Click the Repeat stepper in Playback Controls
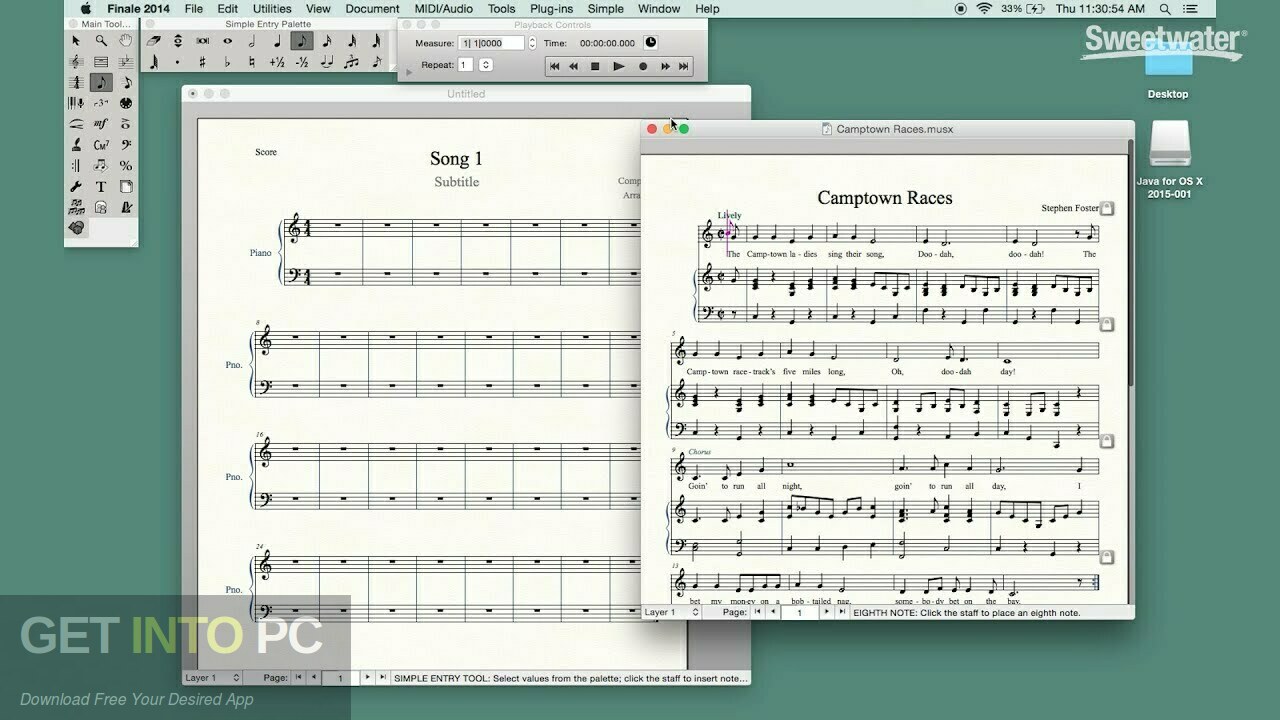This screenshot has height=720, width=1280. [485, 65]
